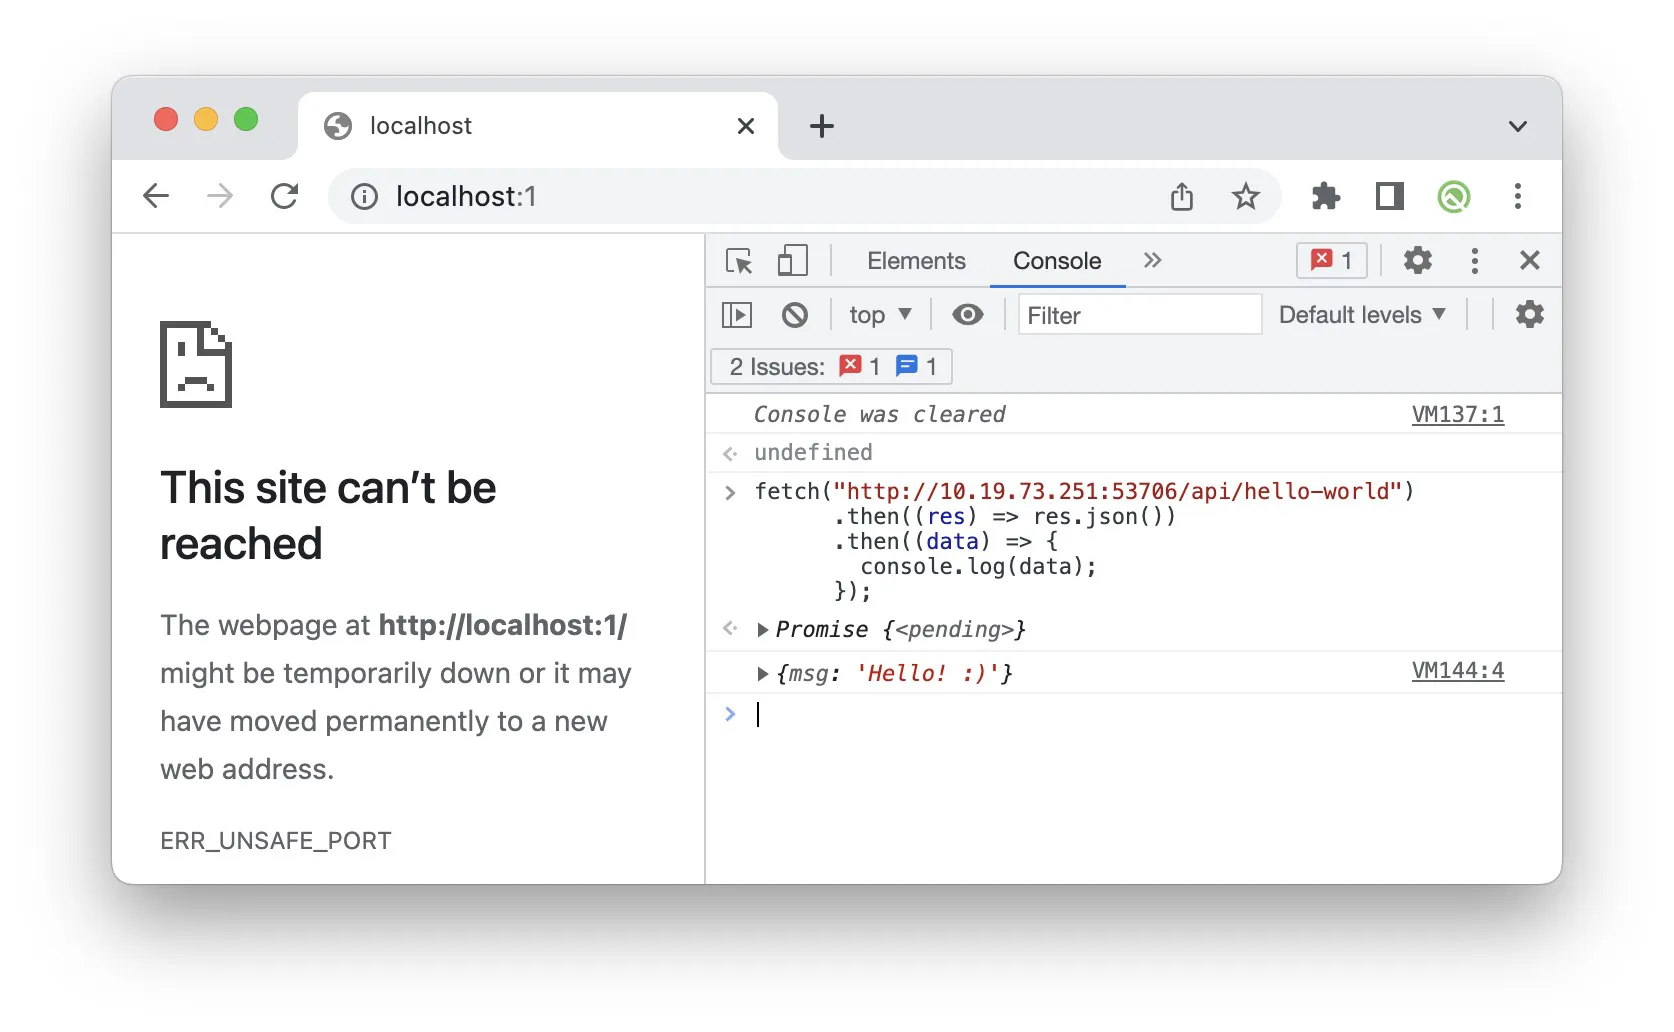Bookmark this page with the star icon
This screenshot has height=1032, width=1674.
(1245, 196)
